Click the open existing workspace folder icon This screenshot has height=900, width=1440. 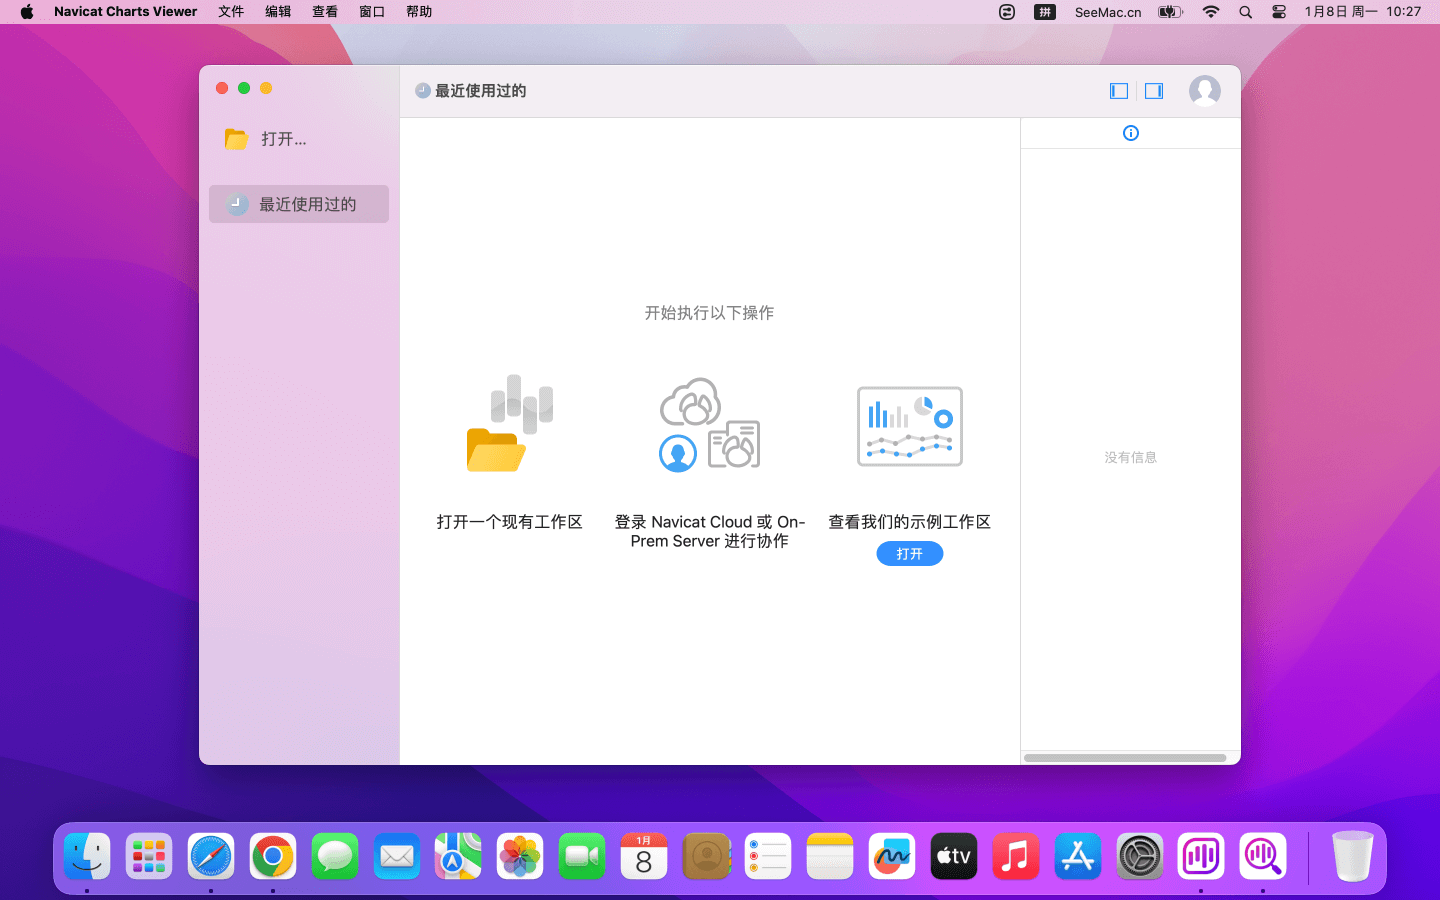pyautogui.click(x=509, y=424)
